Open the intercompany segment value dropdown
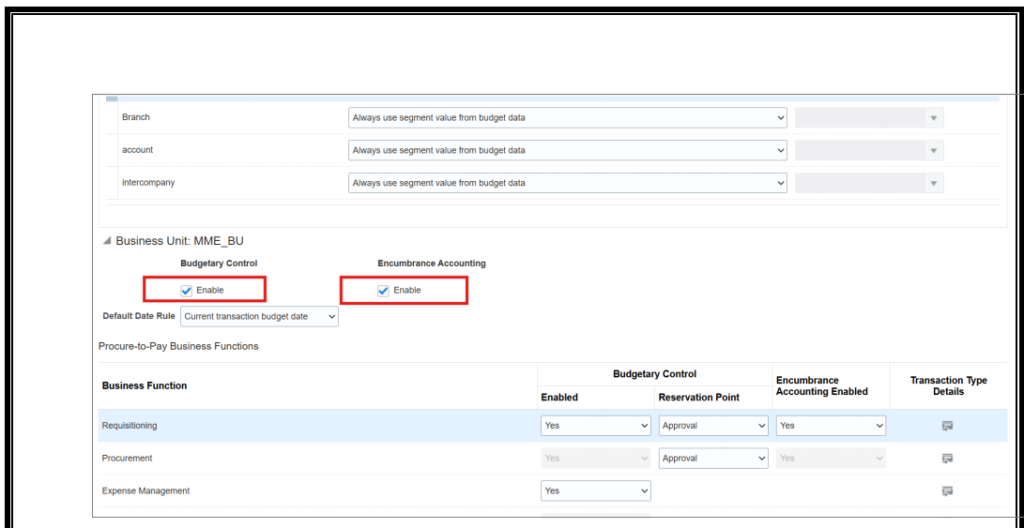Image resolution: width=1024 pixels, height=528 pixels. (x=567, y=184)
